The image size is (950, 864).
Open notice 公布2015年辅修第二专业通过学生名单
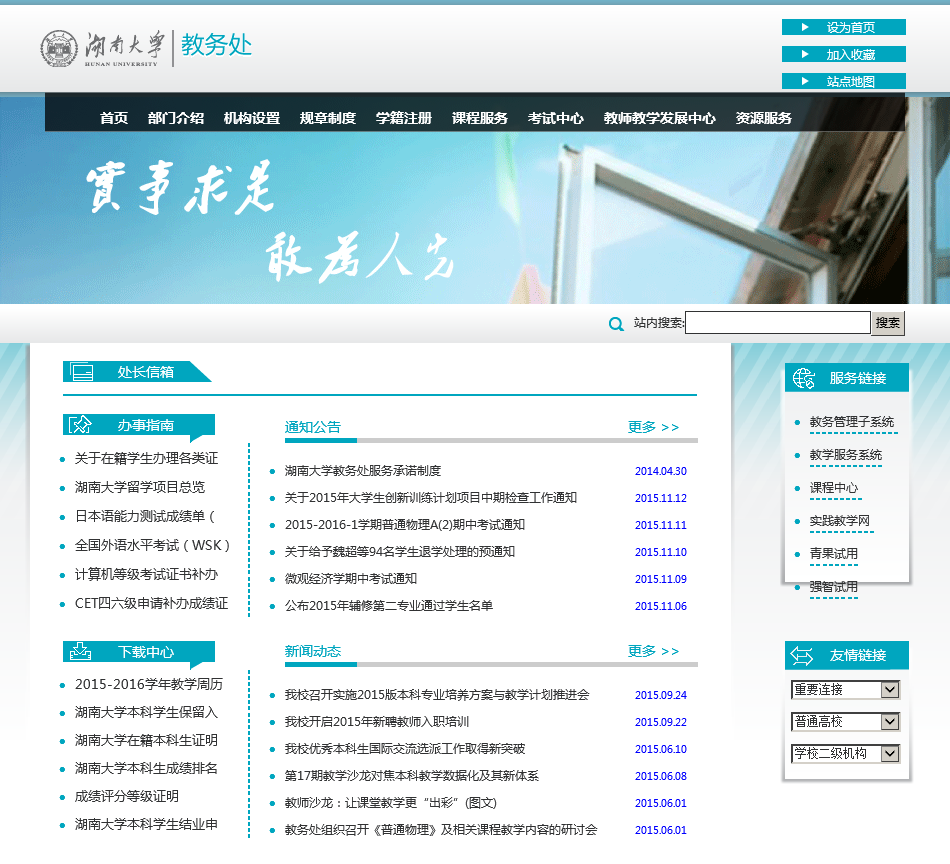pyautogui.click(x=389, y=606)
